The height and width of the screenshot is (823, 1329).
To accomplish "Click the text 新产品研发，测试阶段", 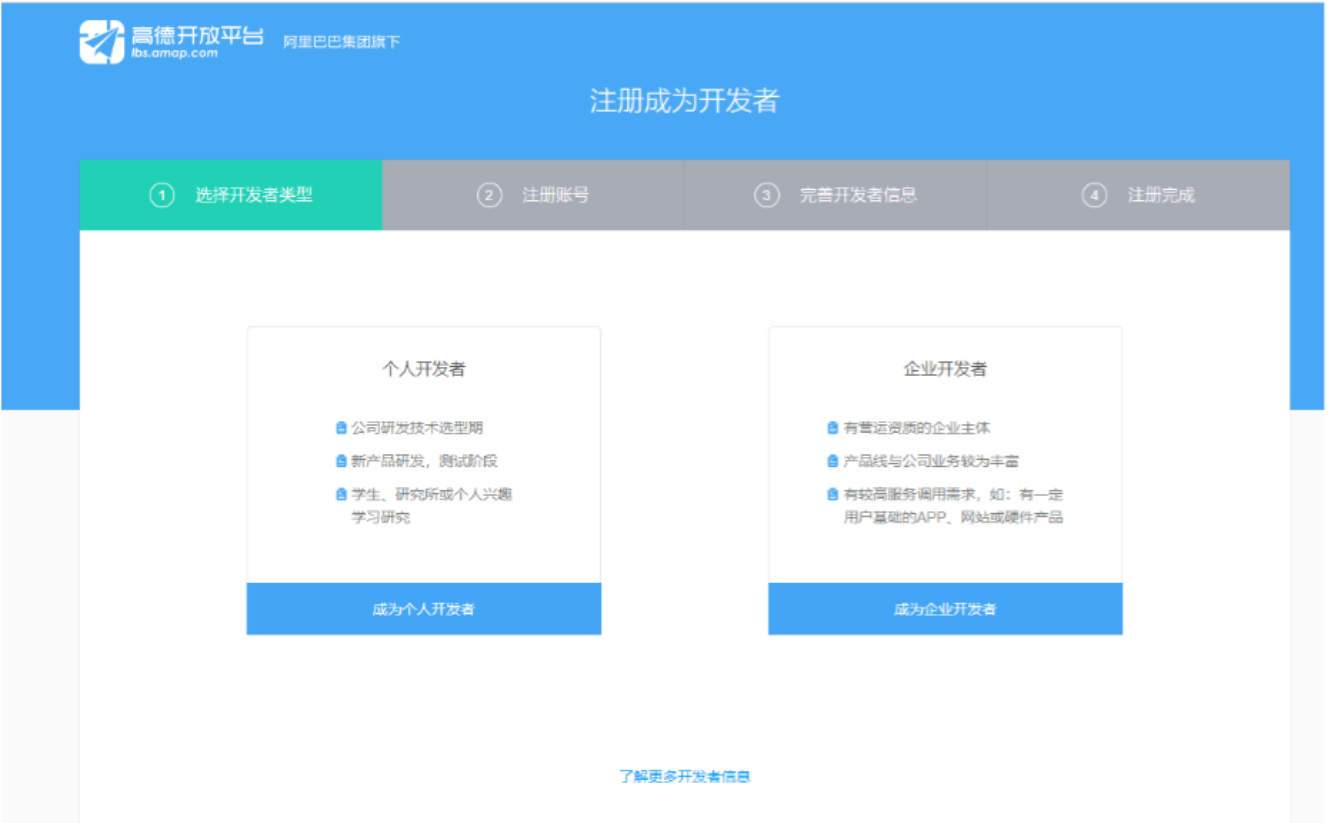I will coord(424,461).
